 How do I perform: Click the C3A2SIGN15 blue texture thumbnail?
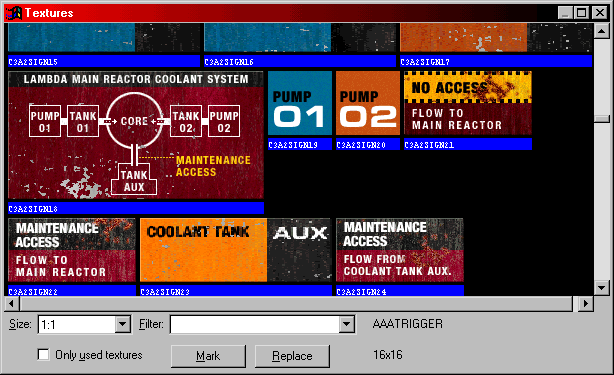pos(104,38)
